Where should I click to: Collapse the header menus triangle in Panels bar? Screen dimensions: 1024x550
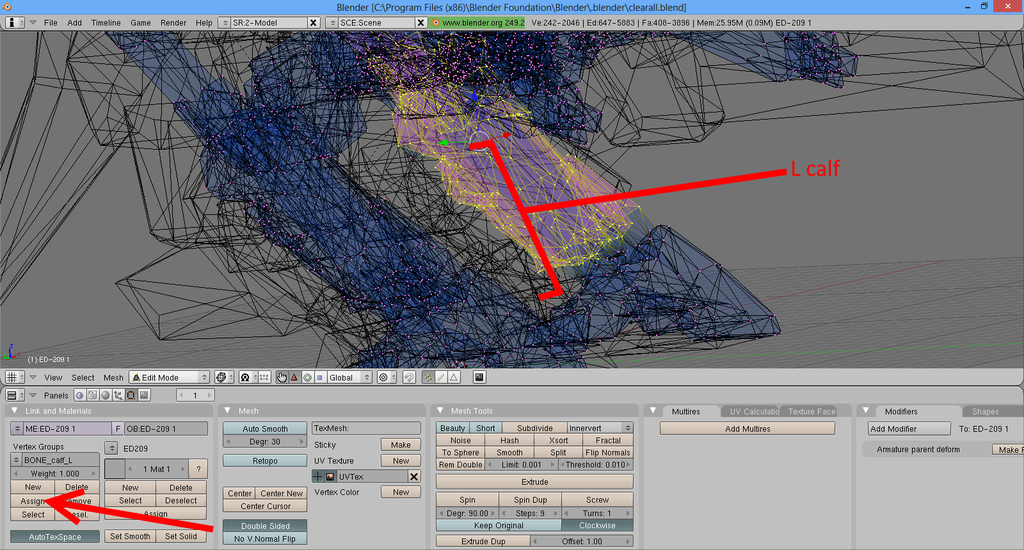[x=33, y=395]
